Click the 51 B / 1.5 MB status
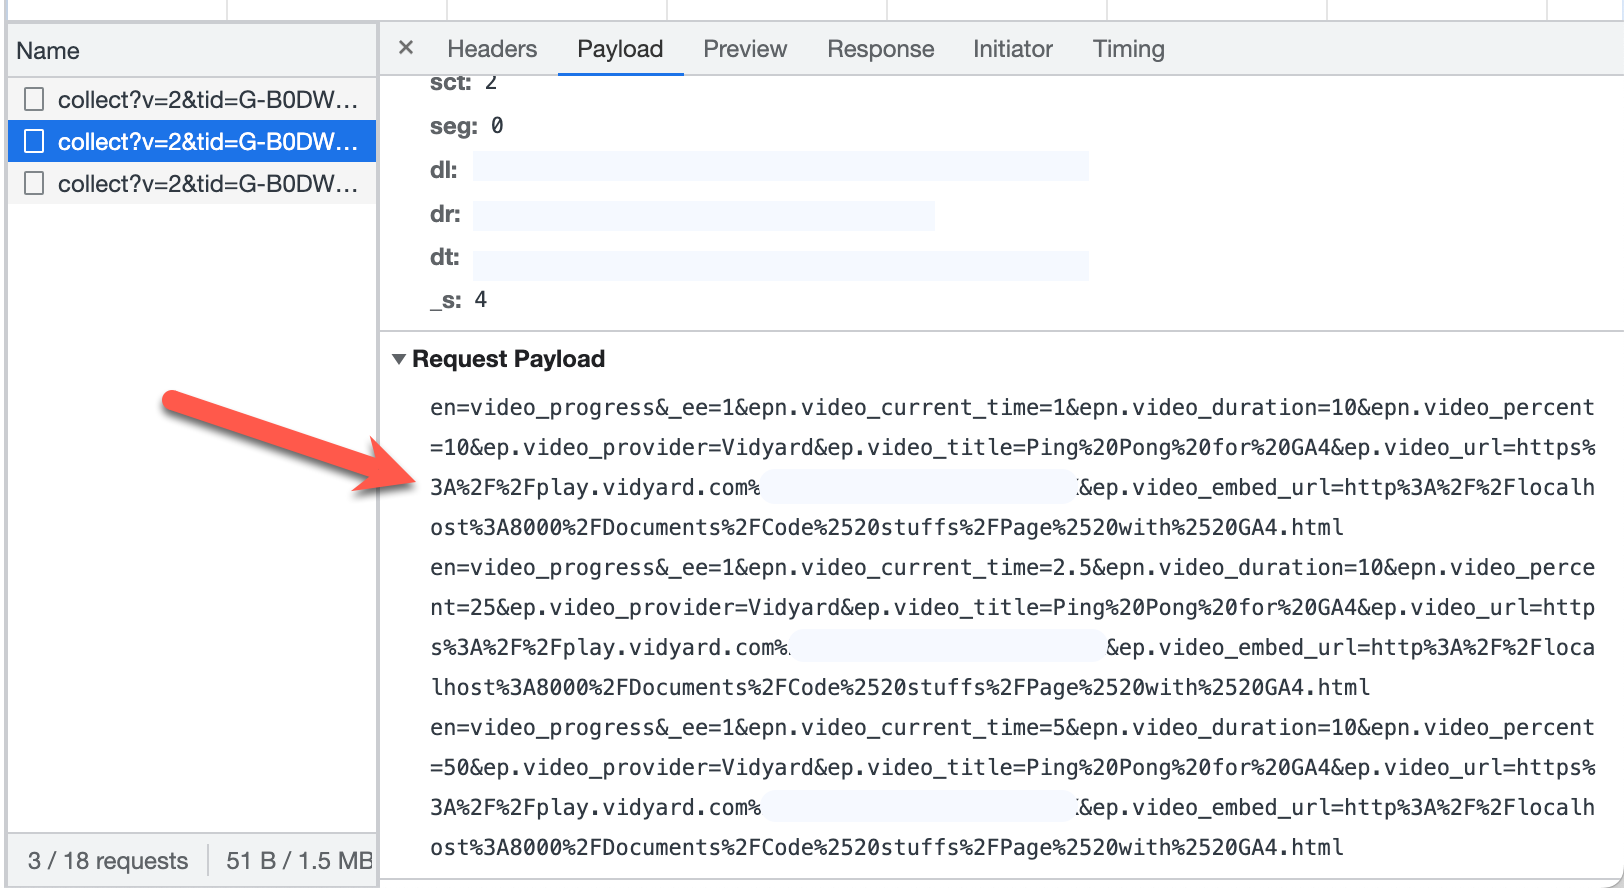The height and width of the screenshot is (890, 1624). [x=299, y=861]
